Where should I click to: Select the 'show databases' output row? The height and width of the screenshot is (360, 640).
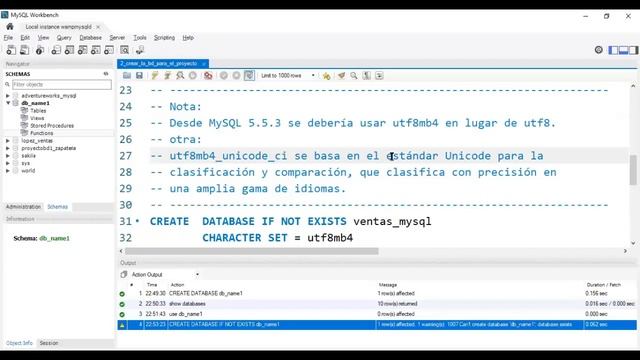pyautogui.click(x=377, y=304)
